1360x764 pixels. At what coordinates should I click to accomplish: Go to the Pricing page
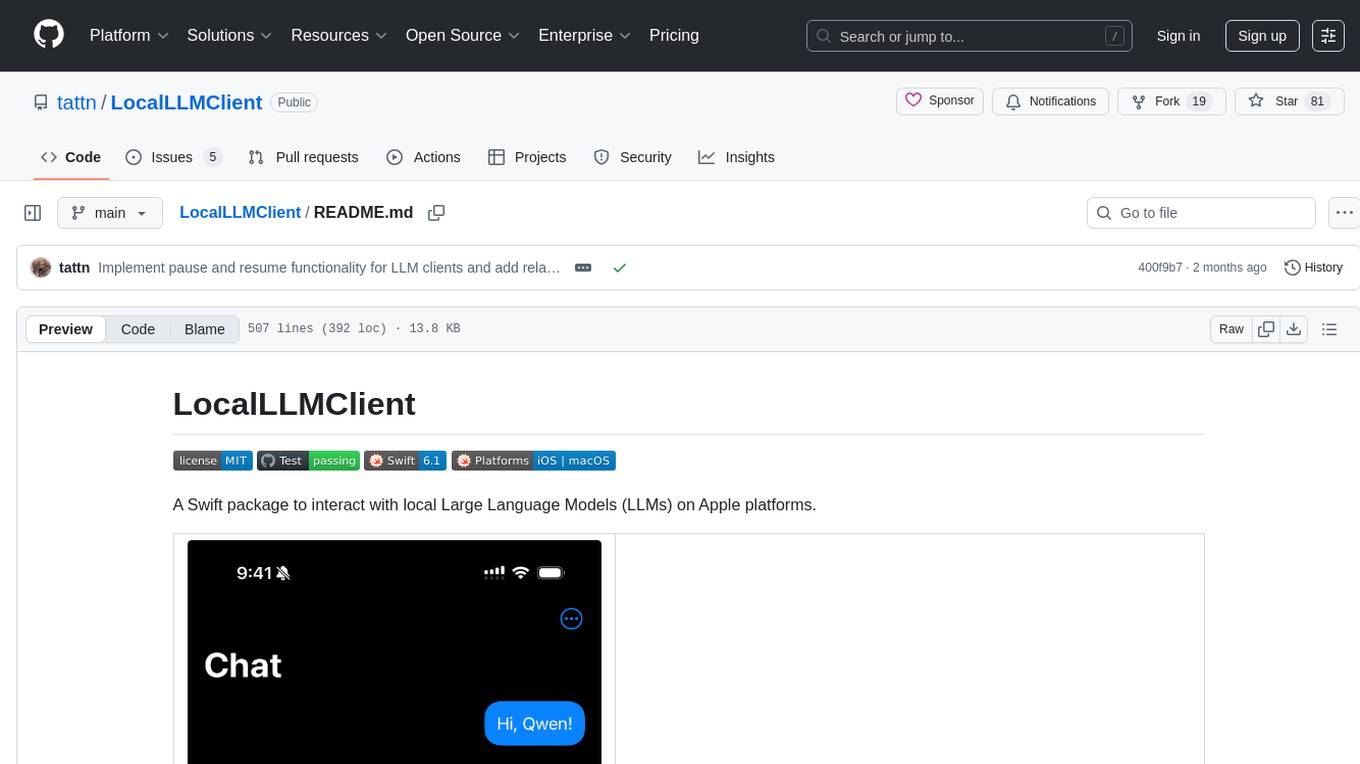coord(674,35)
